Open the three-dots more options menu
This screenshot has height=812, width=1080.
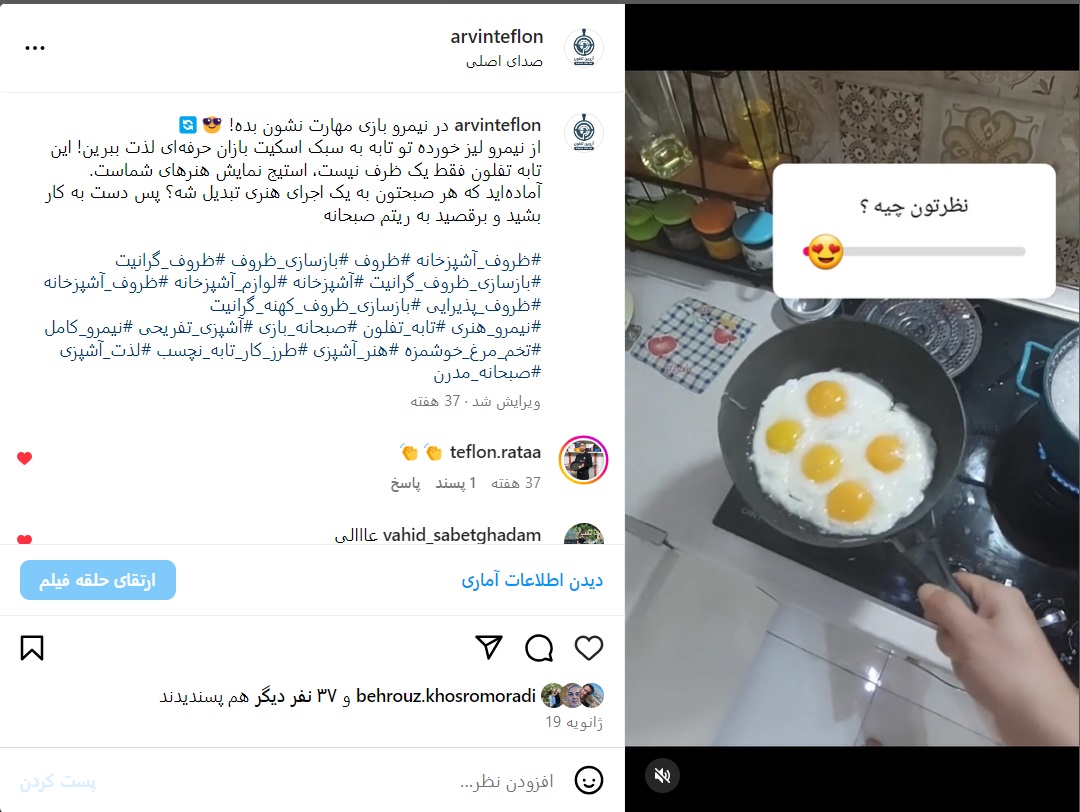(34, 48)
